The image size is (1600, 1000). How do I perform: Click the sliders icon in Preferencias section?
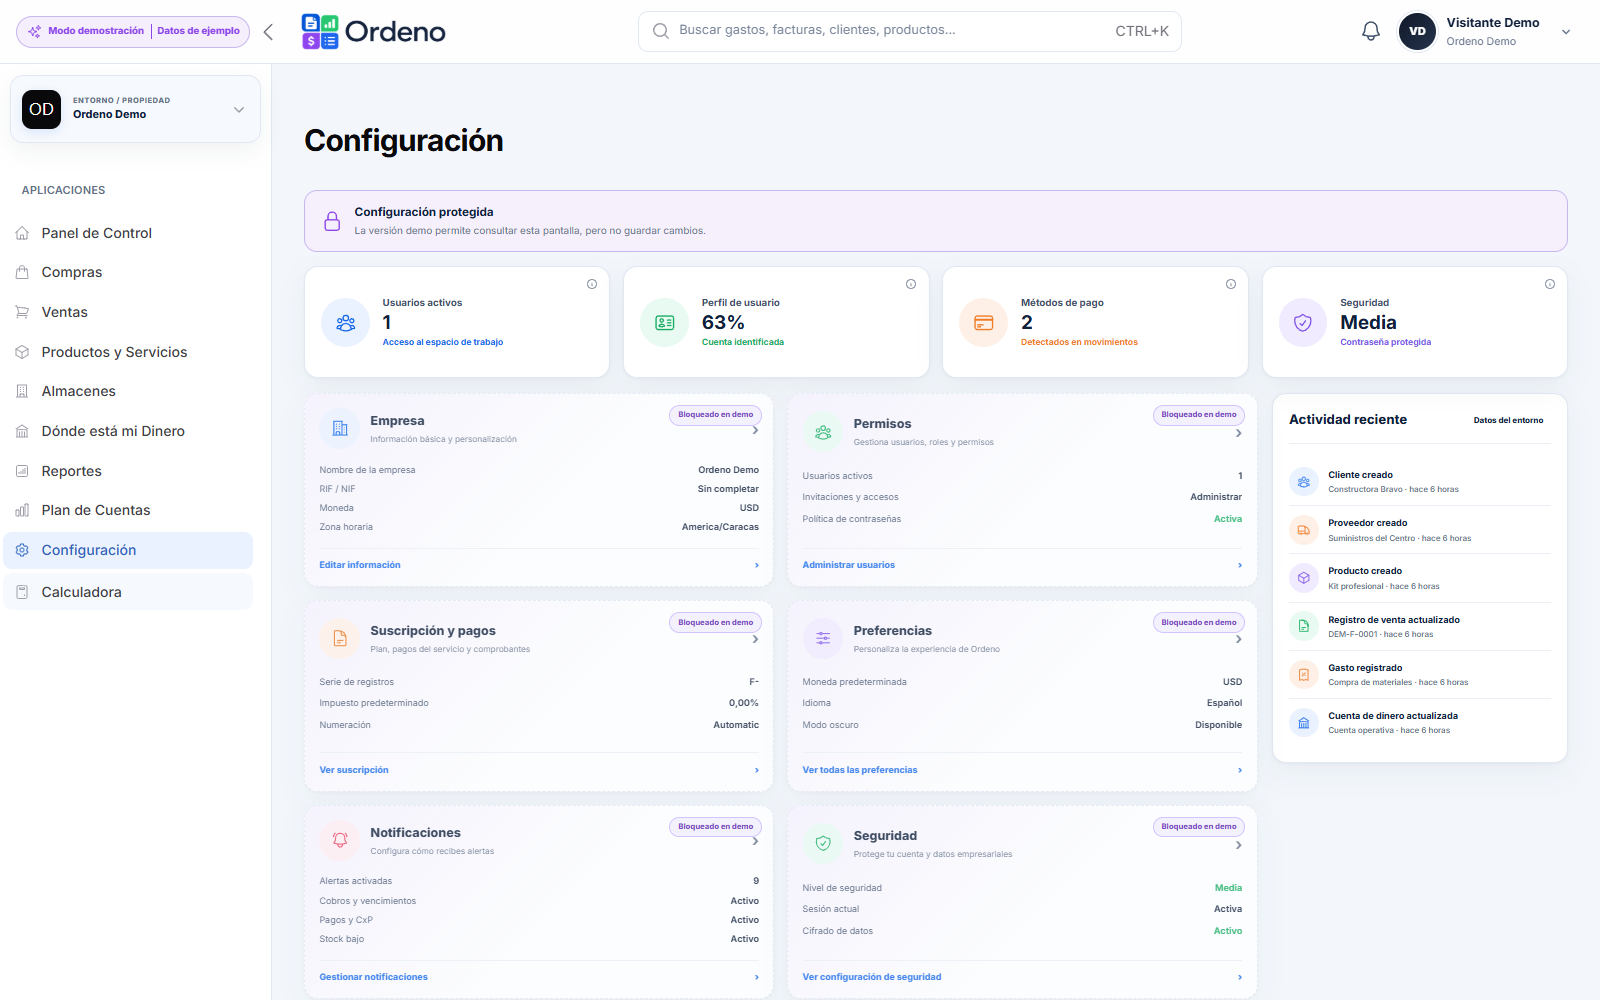[823, 639]
